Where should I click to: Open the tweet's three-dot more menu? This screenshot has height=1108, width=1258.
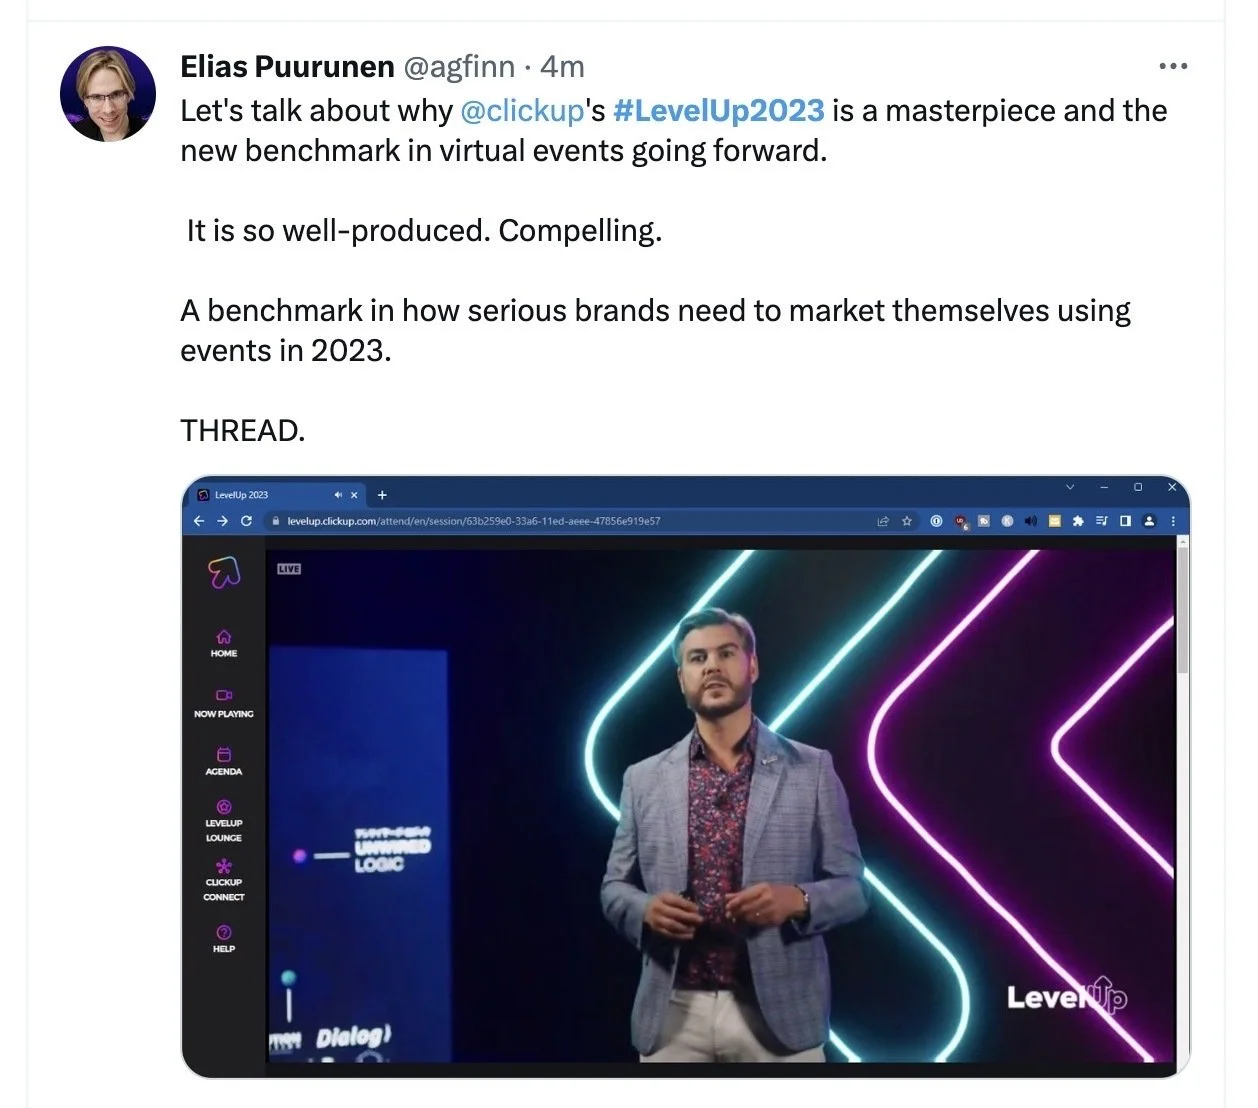coord(1172,67)
